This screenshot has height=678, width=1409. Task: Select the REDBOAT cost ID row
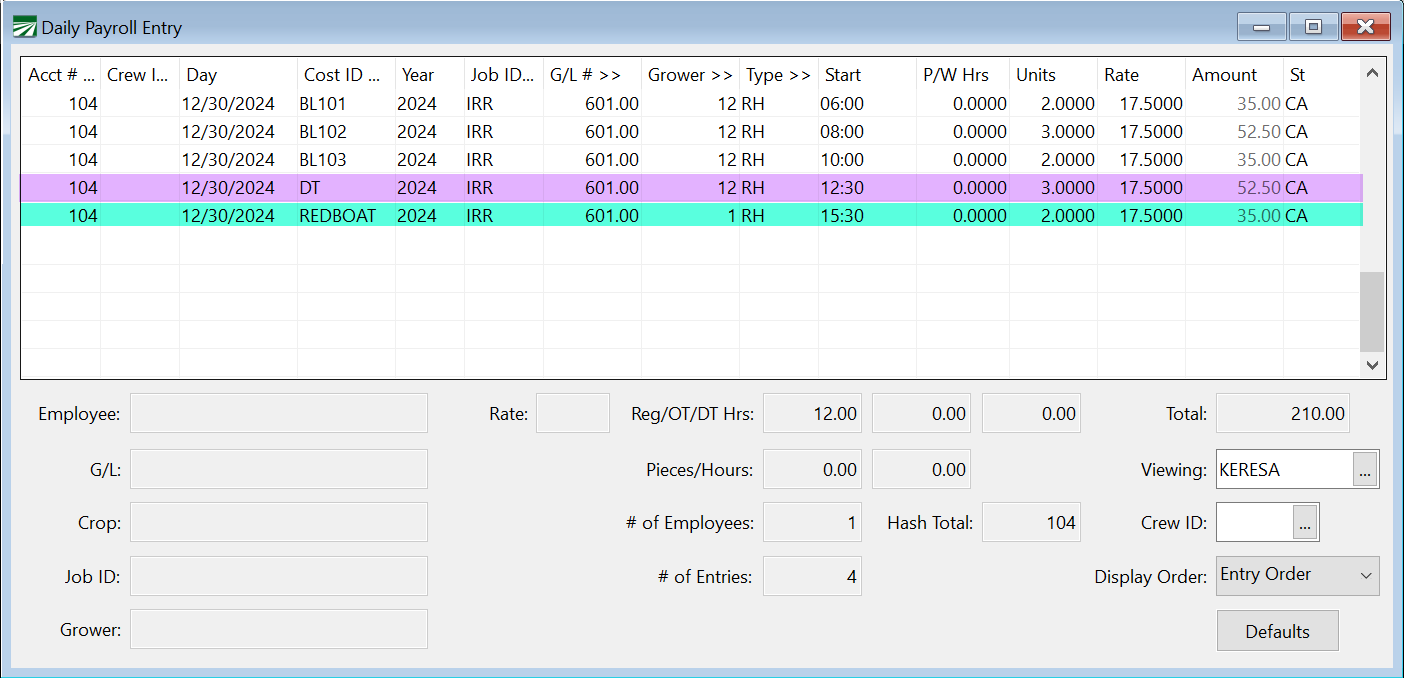pyautogui.click(x=337, y=215)
